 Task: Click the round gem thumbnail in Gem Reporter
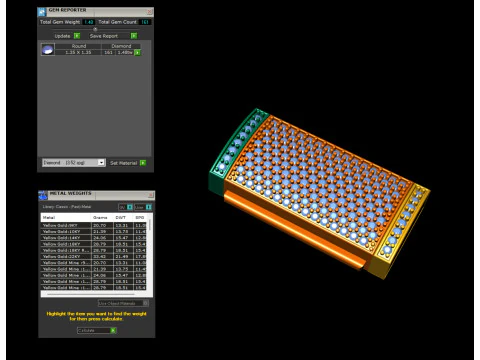[48, 49]
